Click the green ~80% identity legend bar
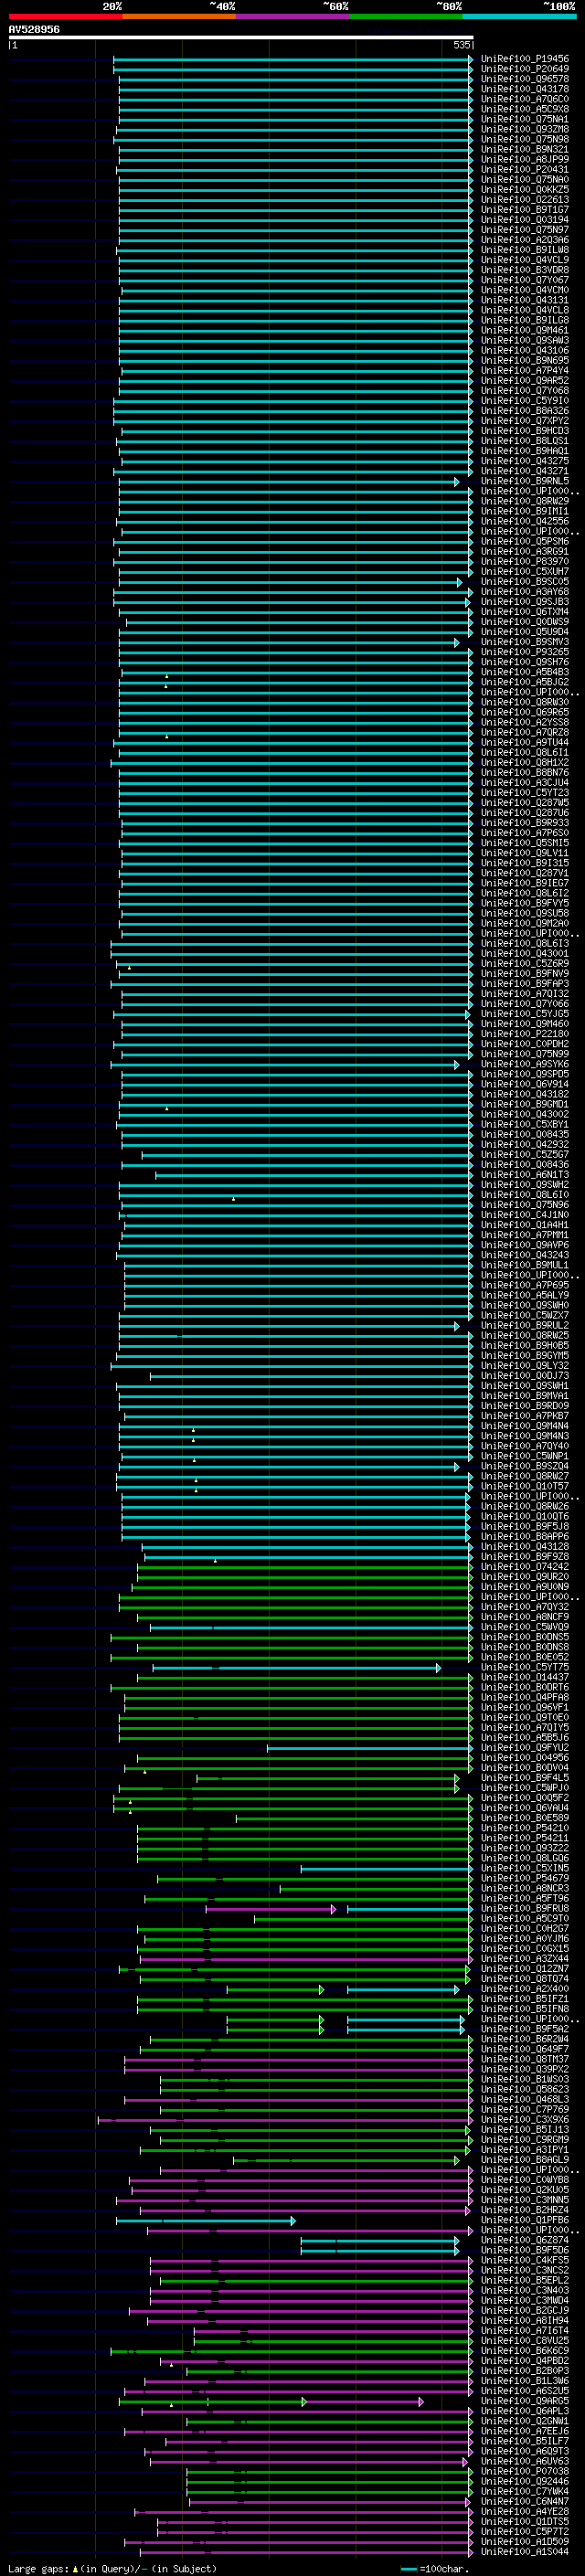This screenshot has width=585, height=2576. coord(406,17)
